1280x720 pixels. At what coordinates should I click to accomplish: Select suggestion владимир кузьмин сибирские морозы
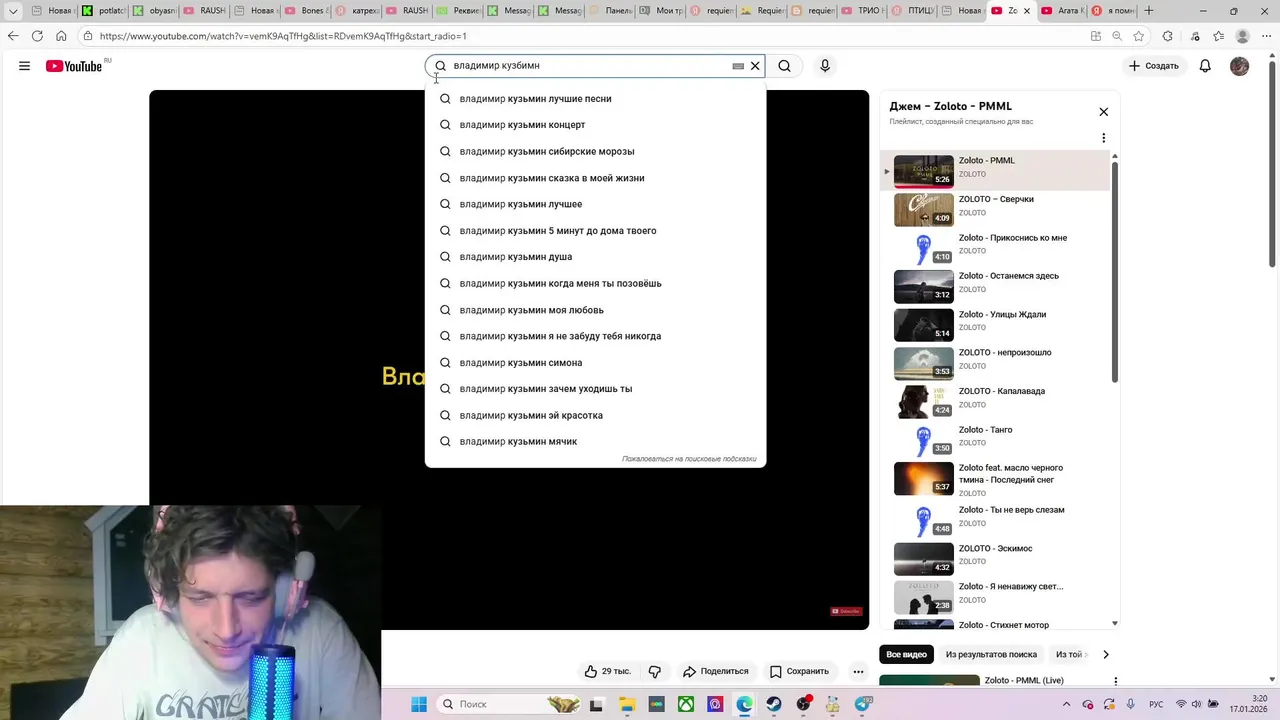(x=595, y=152)
